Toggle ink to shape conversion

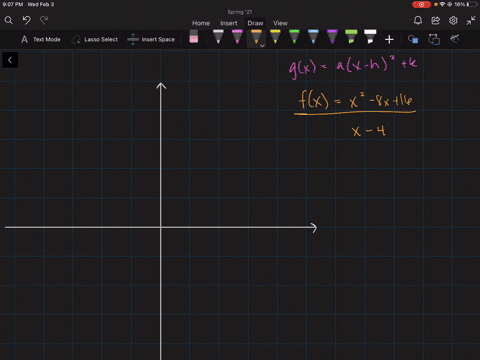click(434, 39)
